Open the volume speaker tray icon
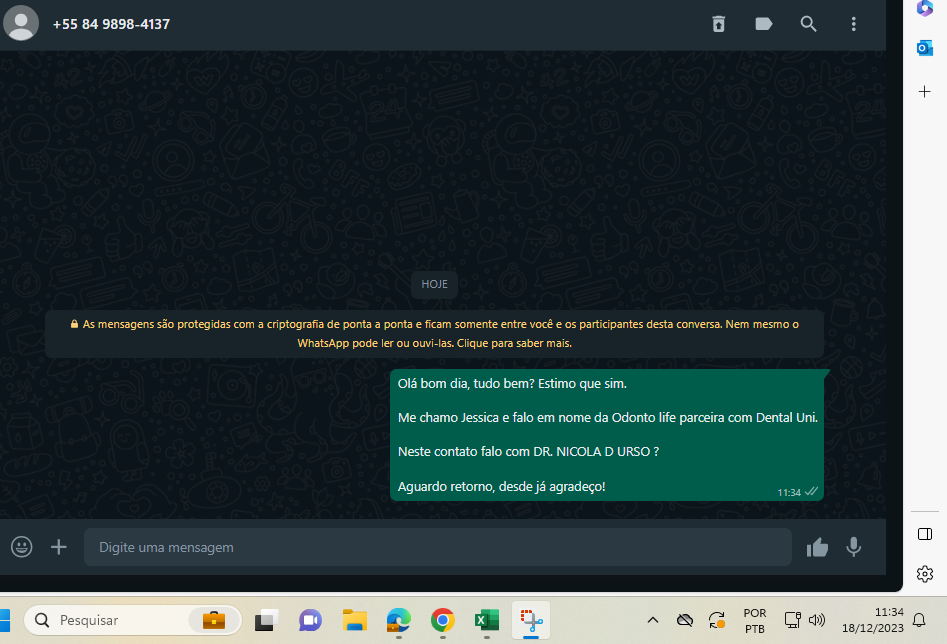Screen dimensions: 947x644 click(x=817, y=620)
